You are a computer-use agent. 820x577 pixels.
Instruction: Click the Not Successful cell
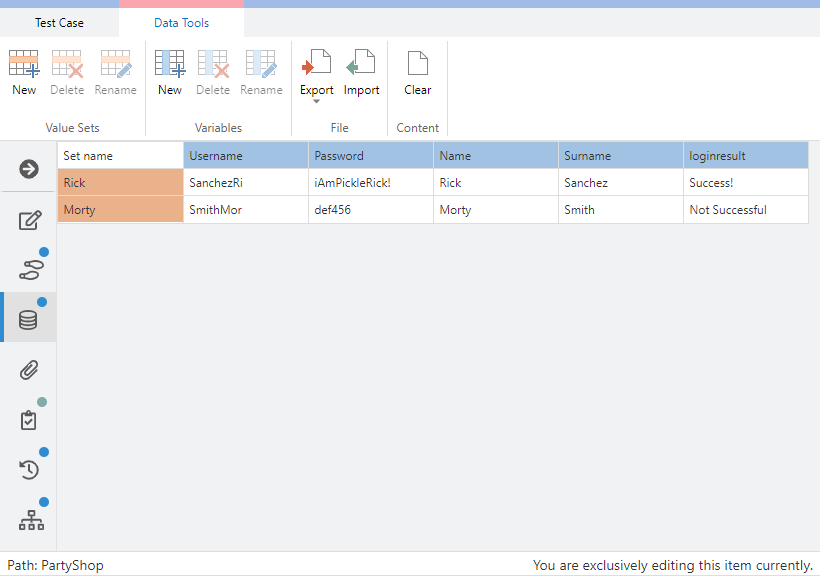tap(745, 210)
